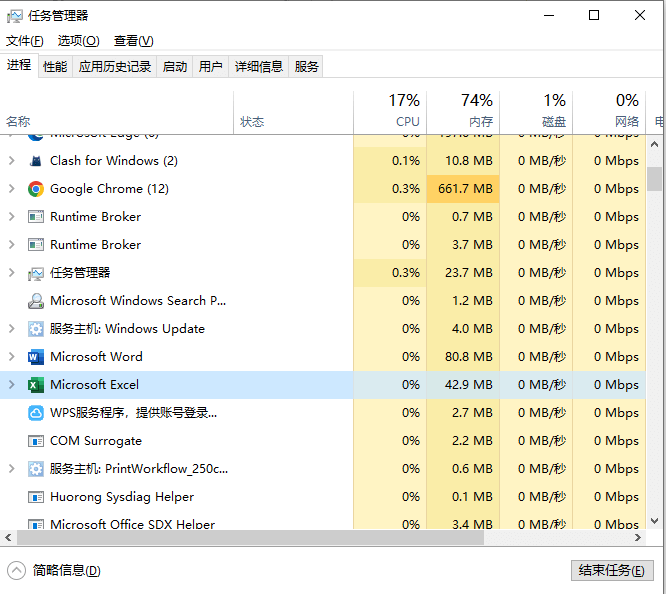
Task: Select the Microsoft Windows Search P... row name
Action: 138,301
